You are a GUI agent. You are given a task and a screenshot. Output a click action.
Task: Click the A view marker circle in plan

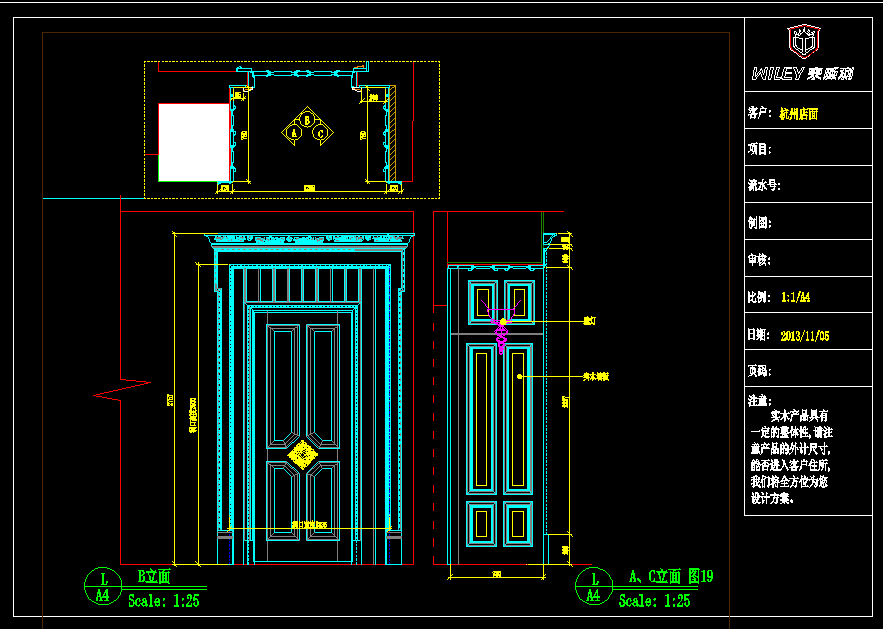click(x=294, y=132)
